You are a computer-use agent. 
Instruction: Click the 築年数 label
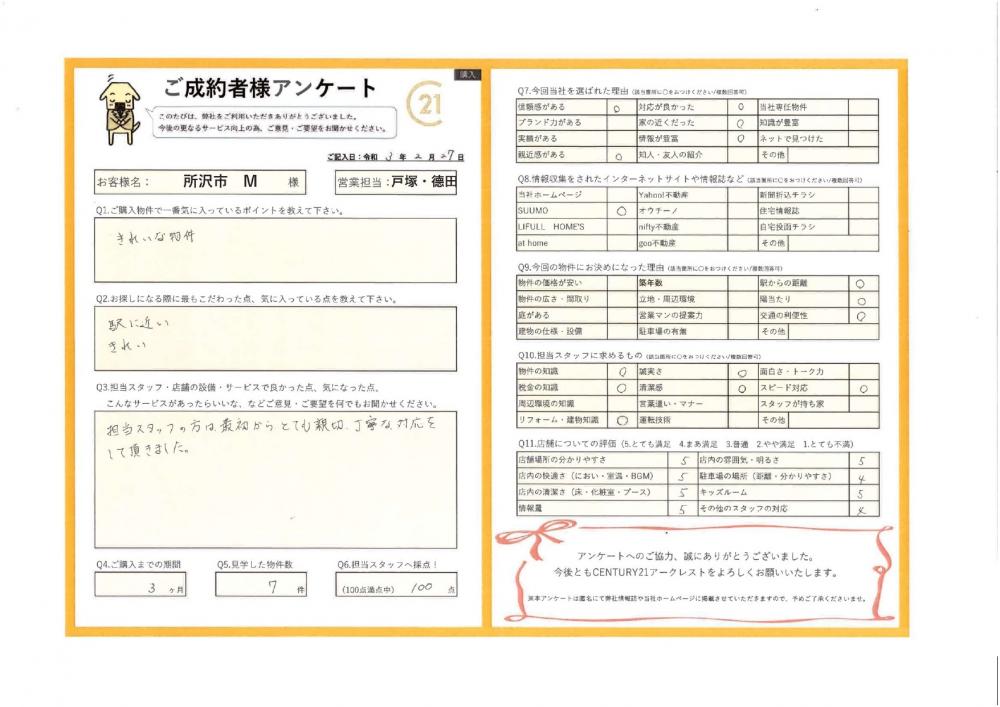point(651,283)
